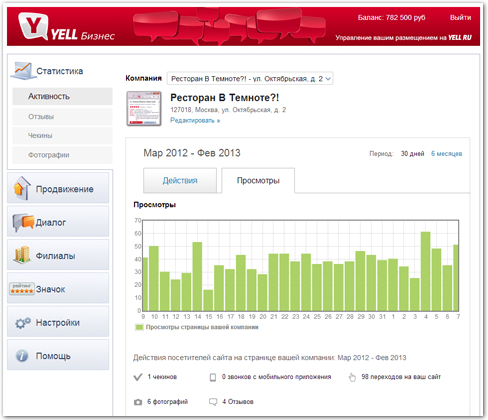
Task: Switch to the Действия tab
Action: click(180, 180)
